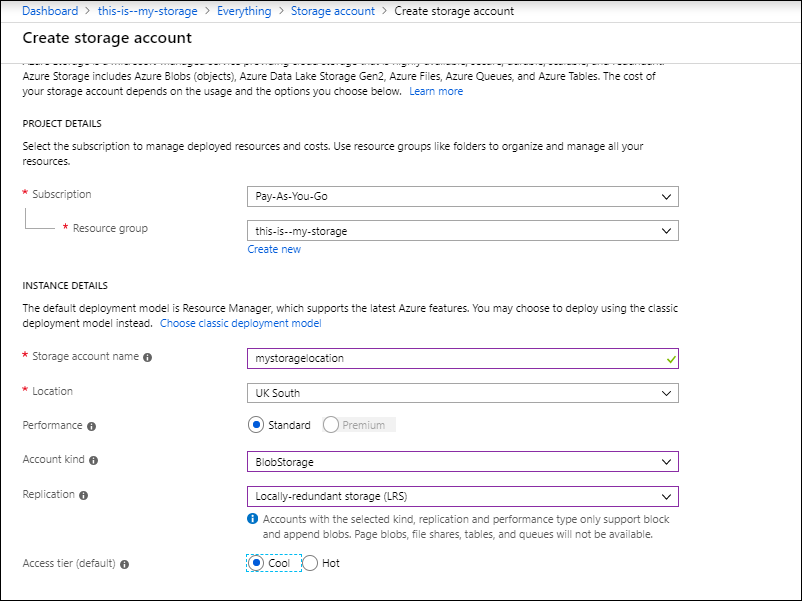Open the Subscription dropdown
Viewport: 802px width, 601px height.
tap(462, 197)
